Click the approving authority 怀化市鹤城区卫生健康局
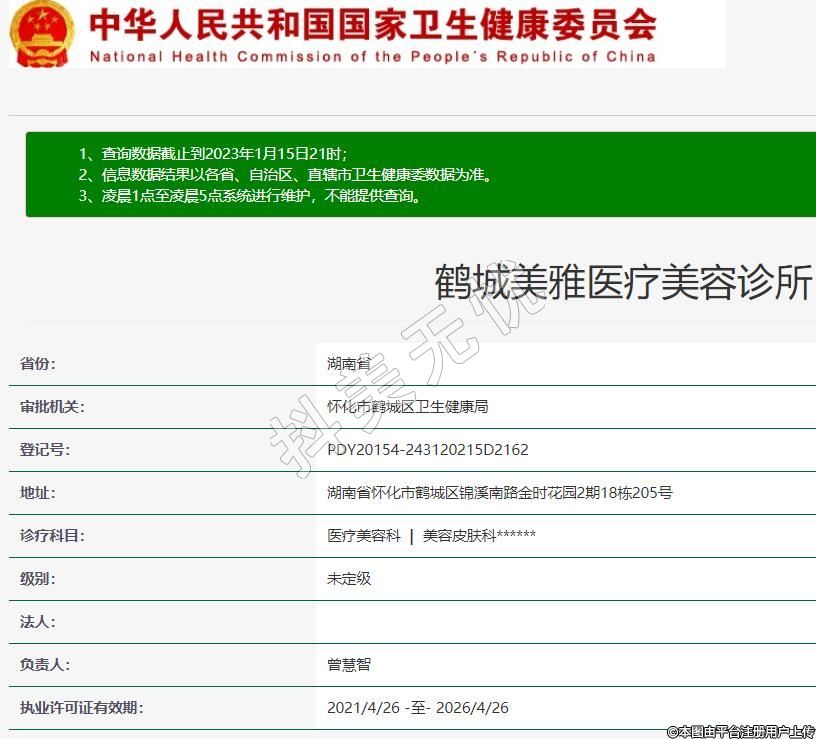Viewport: 816px width, 739px height. [x=407, y=407]
